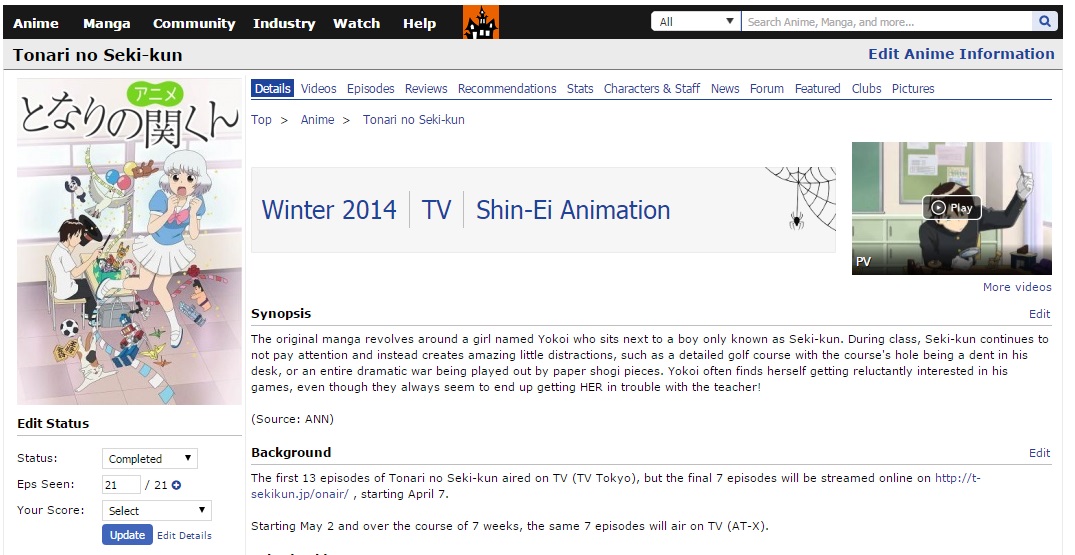
Task: Click the Eps Seen input field
Action: pos(121,484)
